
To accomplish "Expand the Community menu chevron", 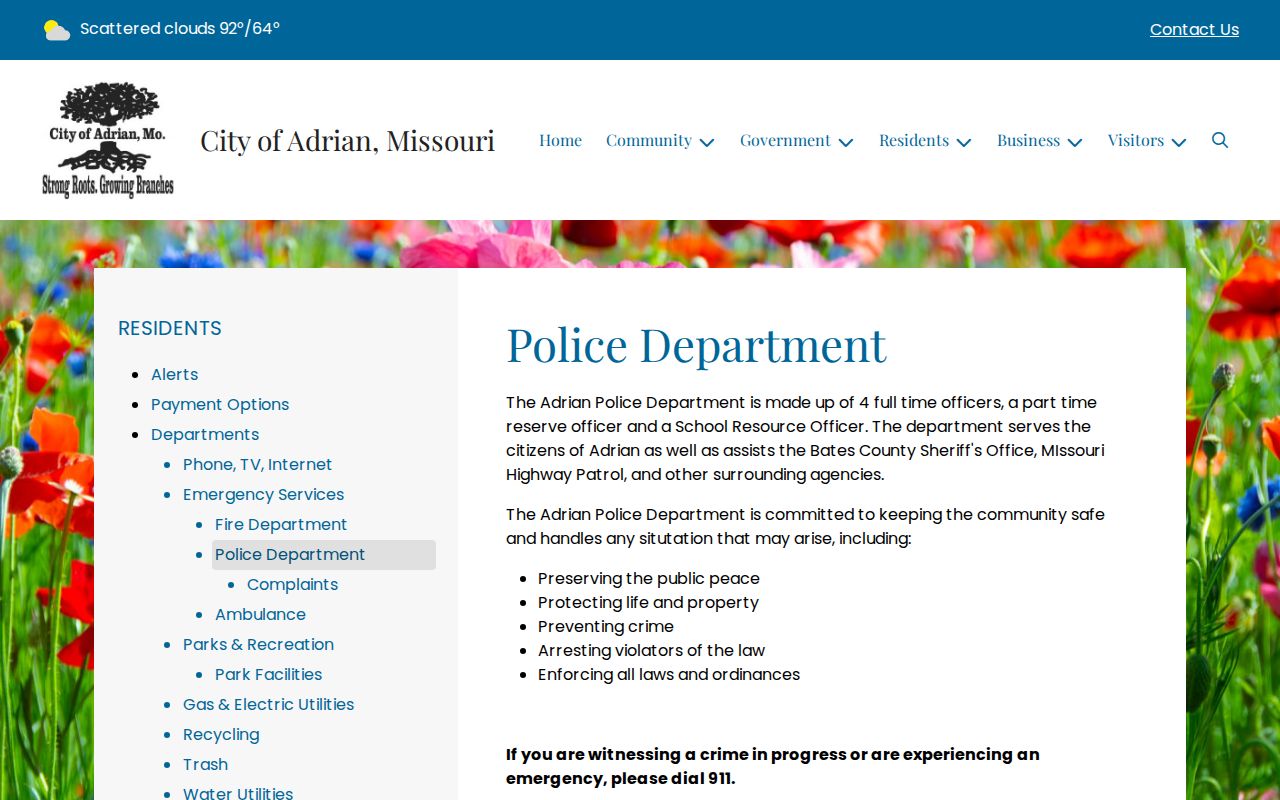I will pos(707,142).
